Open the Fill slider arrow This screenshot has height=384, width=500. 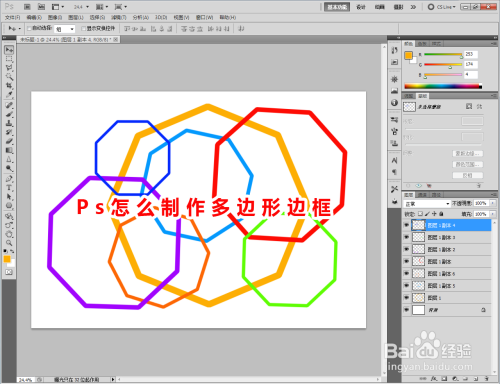(x=493, y=214)
